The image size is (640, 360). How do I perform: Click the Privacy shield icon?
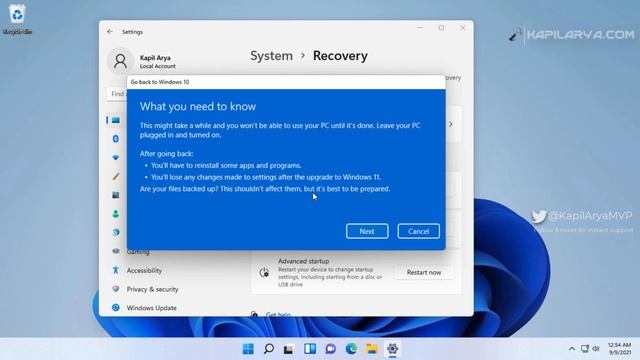116,289
